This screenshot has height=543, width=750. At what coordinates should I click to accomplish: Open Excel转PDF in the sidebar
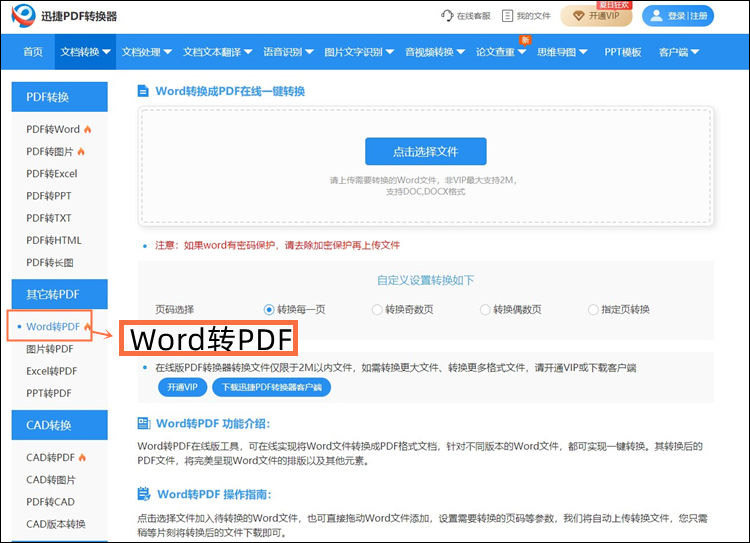tap(52, 371)
